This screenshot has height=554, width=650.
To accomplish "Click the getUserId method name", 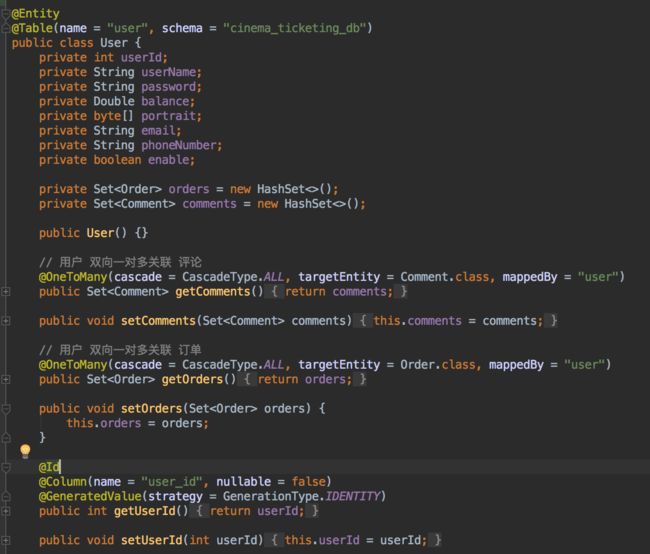I will point(145,511).
